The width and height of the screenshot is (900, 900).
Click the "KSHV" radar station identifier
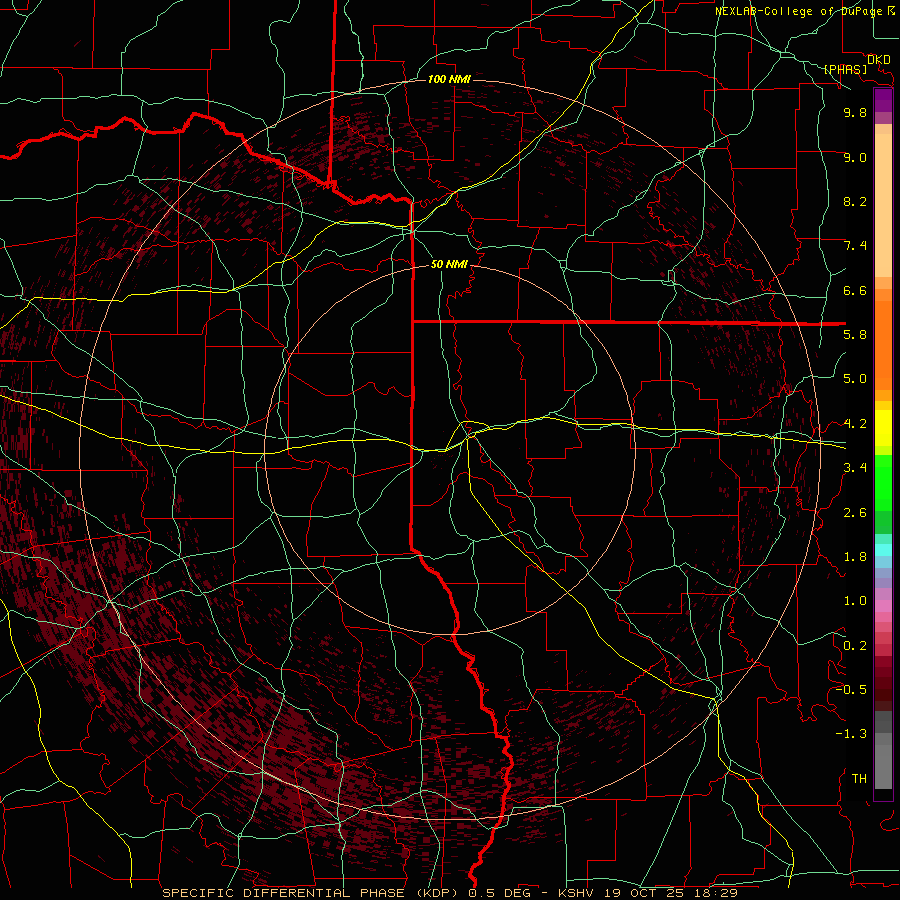[x=578, y=893]
